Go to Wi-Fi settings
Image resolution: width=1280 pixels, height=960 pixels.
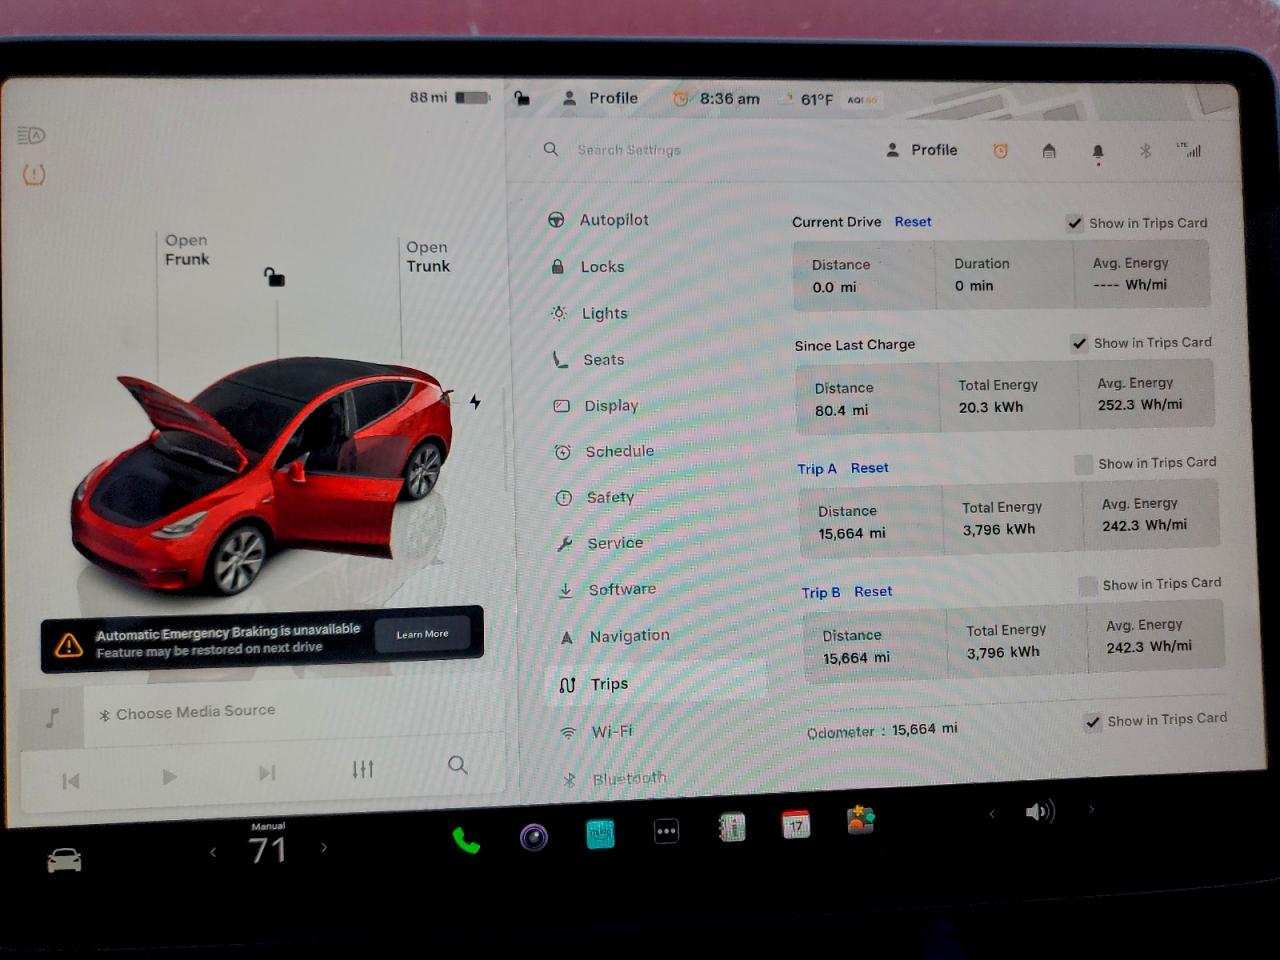[598, 732]
